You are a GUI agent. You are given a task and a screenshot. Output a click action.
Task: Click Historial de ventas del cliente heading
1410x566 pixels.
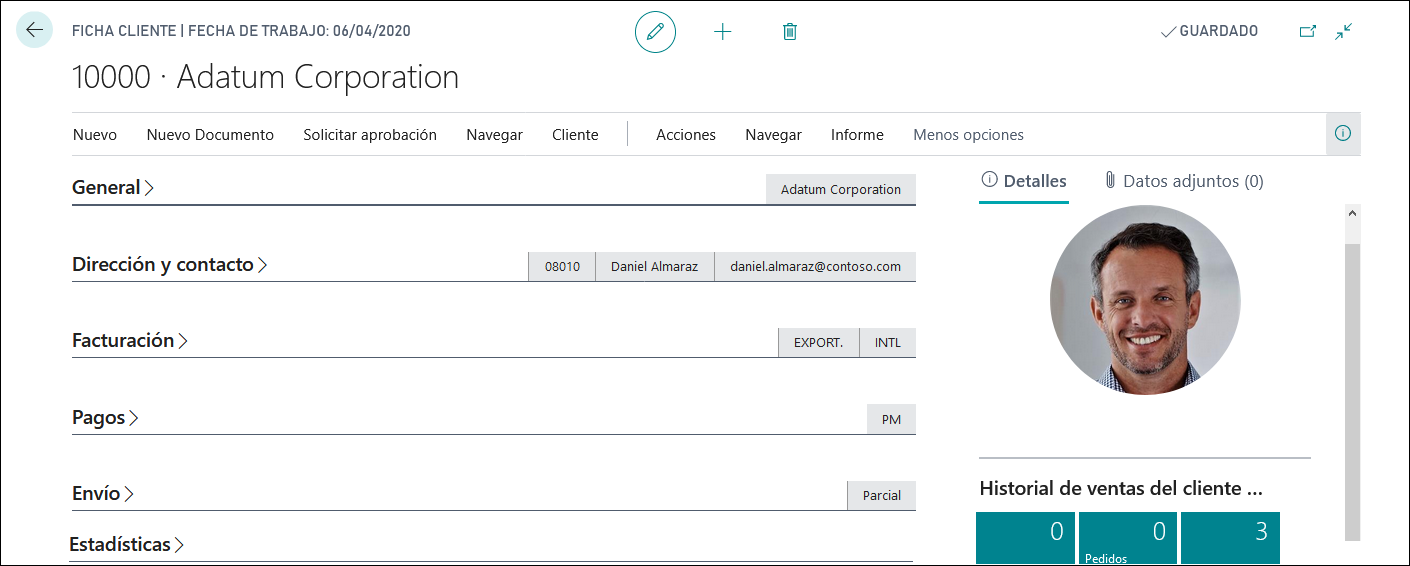1121,489
